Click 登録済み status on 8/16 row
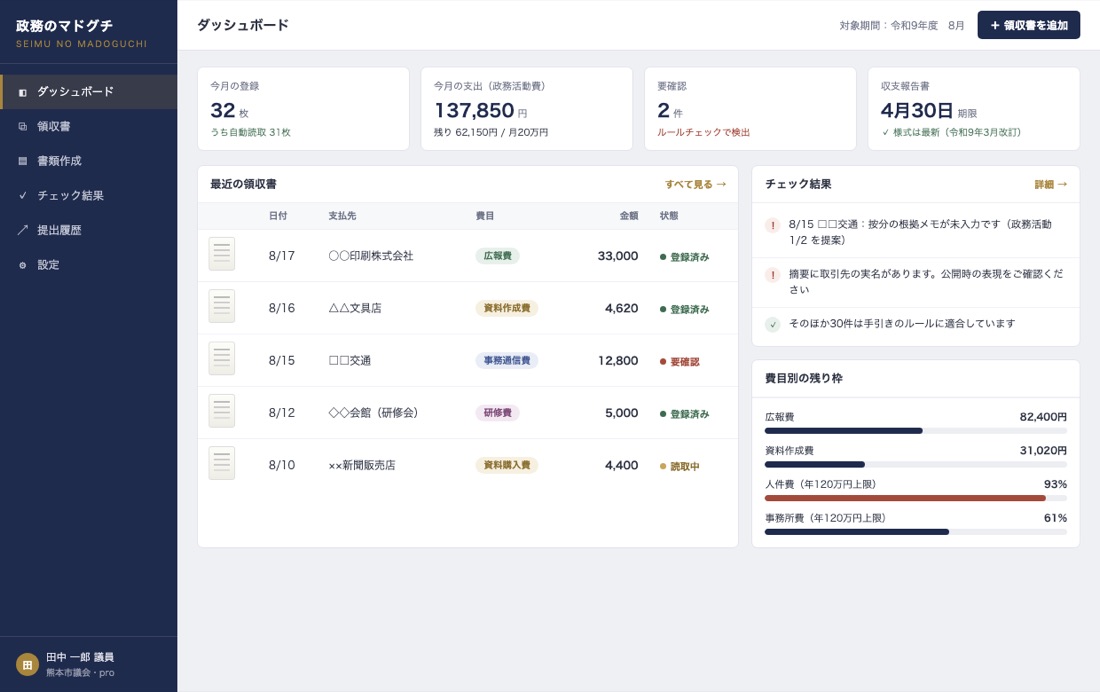This screenshot has width=1100, height=692. tap(684, 309)
